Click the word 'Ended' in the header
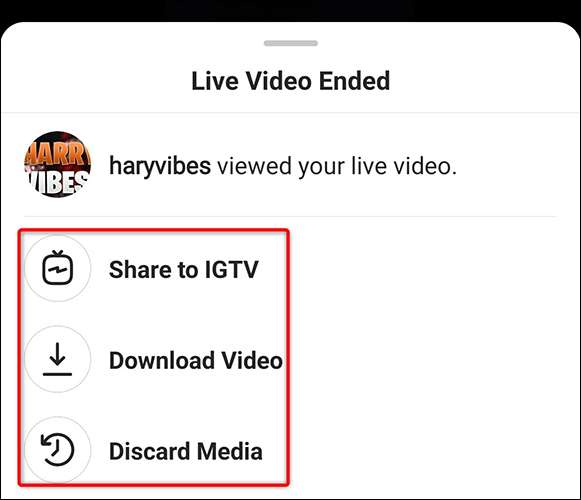This screenshot has width=581, height=500. [x=354, y=81]
